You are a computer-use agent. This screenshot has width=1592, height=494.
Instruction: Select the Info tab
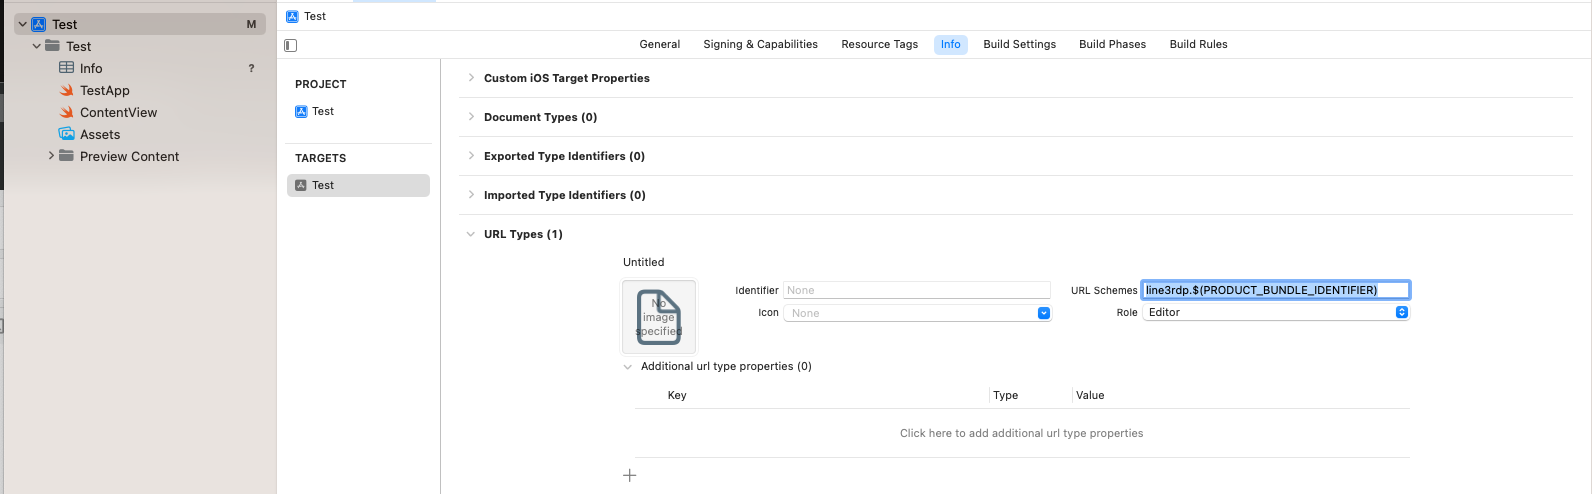pyautogui.click(x=950, y=44)
